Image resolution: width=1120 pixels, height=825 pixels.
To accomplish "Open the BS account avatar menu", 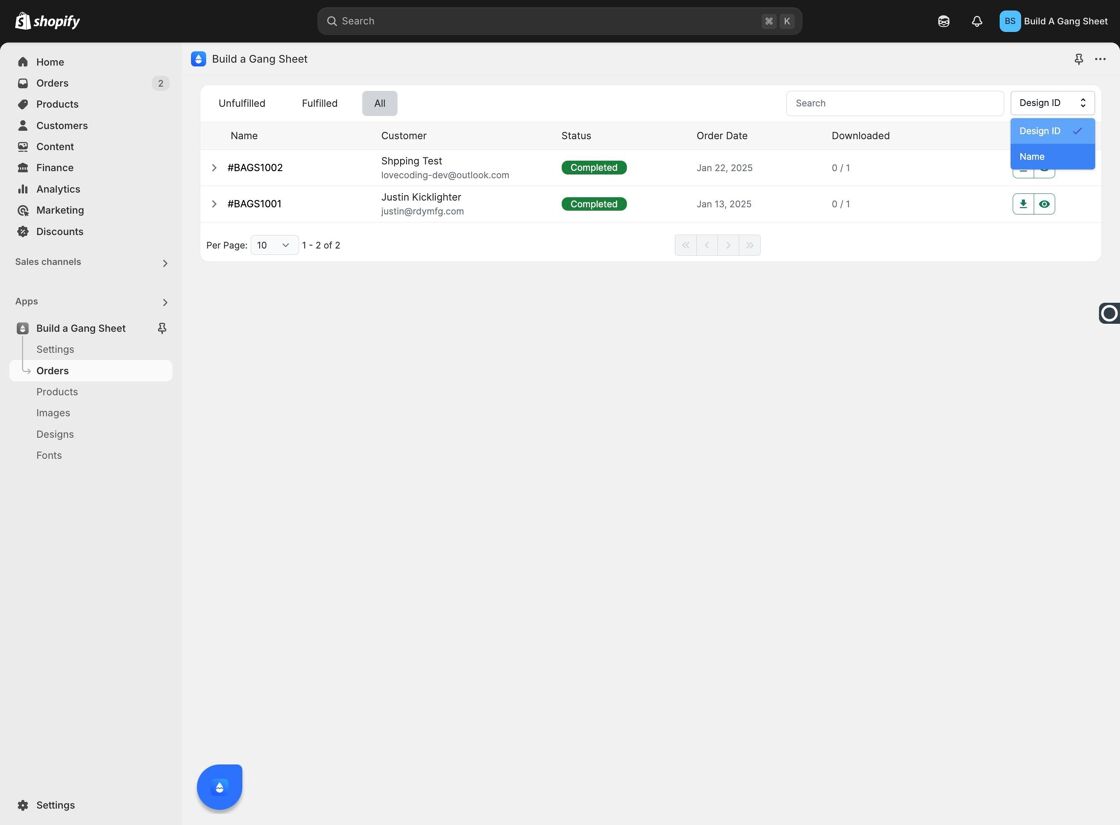I will [1009, 21].
